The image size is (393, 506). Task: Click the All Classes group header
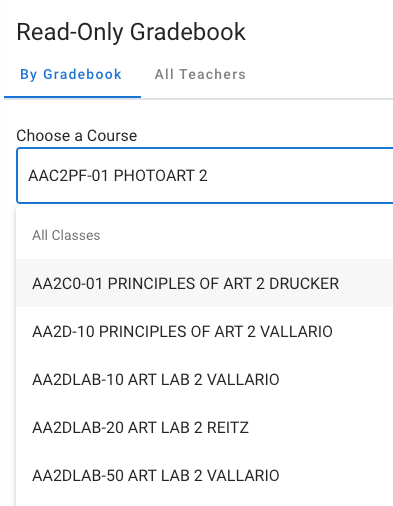click(x=66, y=235)
